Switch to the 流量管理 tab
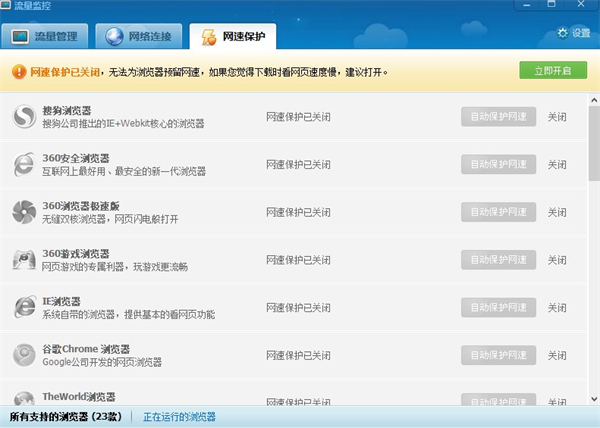 [x=44, y=36]
